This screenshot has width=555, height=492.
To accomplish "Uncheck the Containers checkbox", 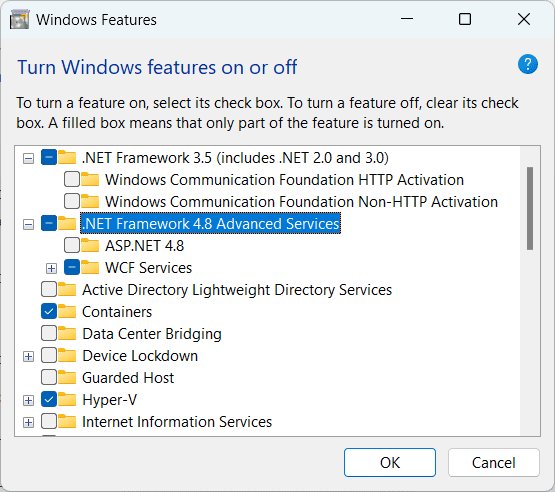I will coord(49,311).
